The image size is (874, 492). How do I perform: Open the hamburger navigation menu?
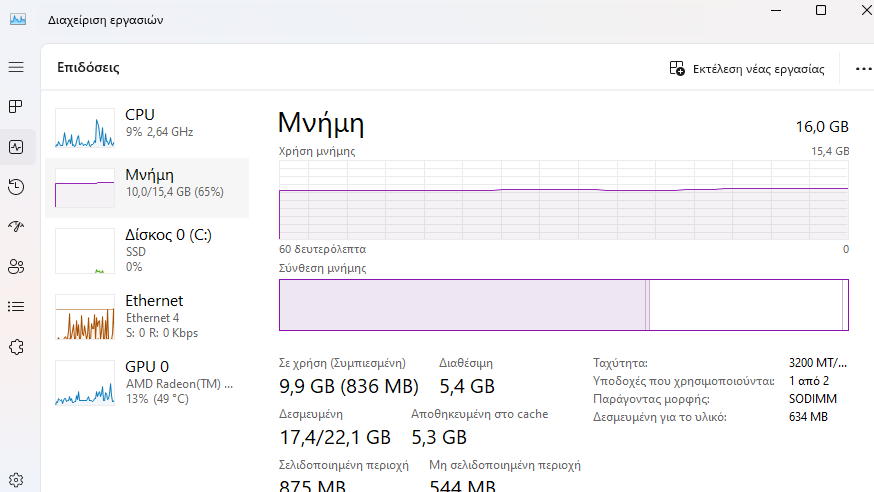(16, 67)
